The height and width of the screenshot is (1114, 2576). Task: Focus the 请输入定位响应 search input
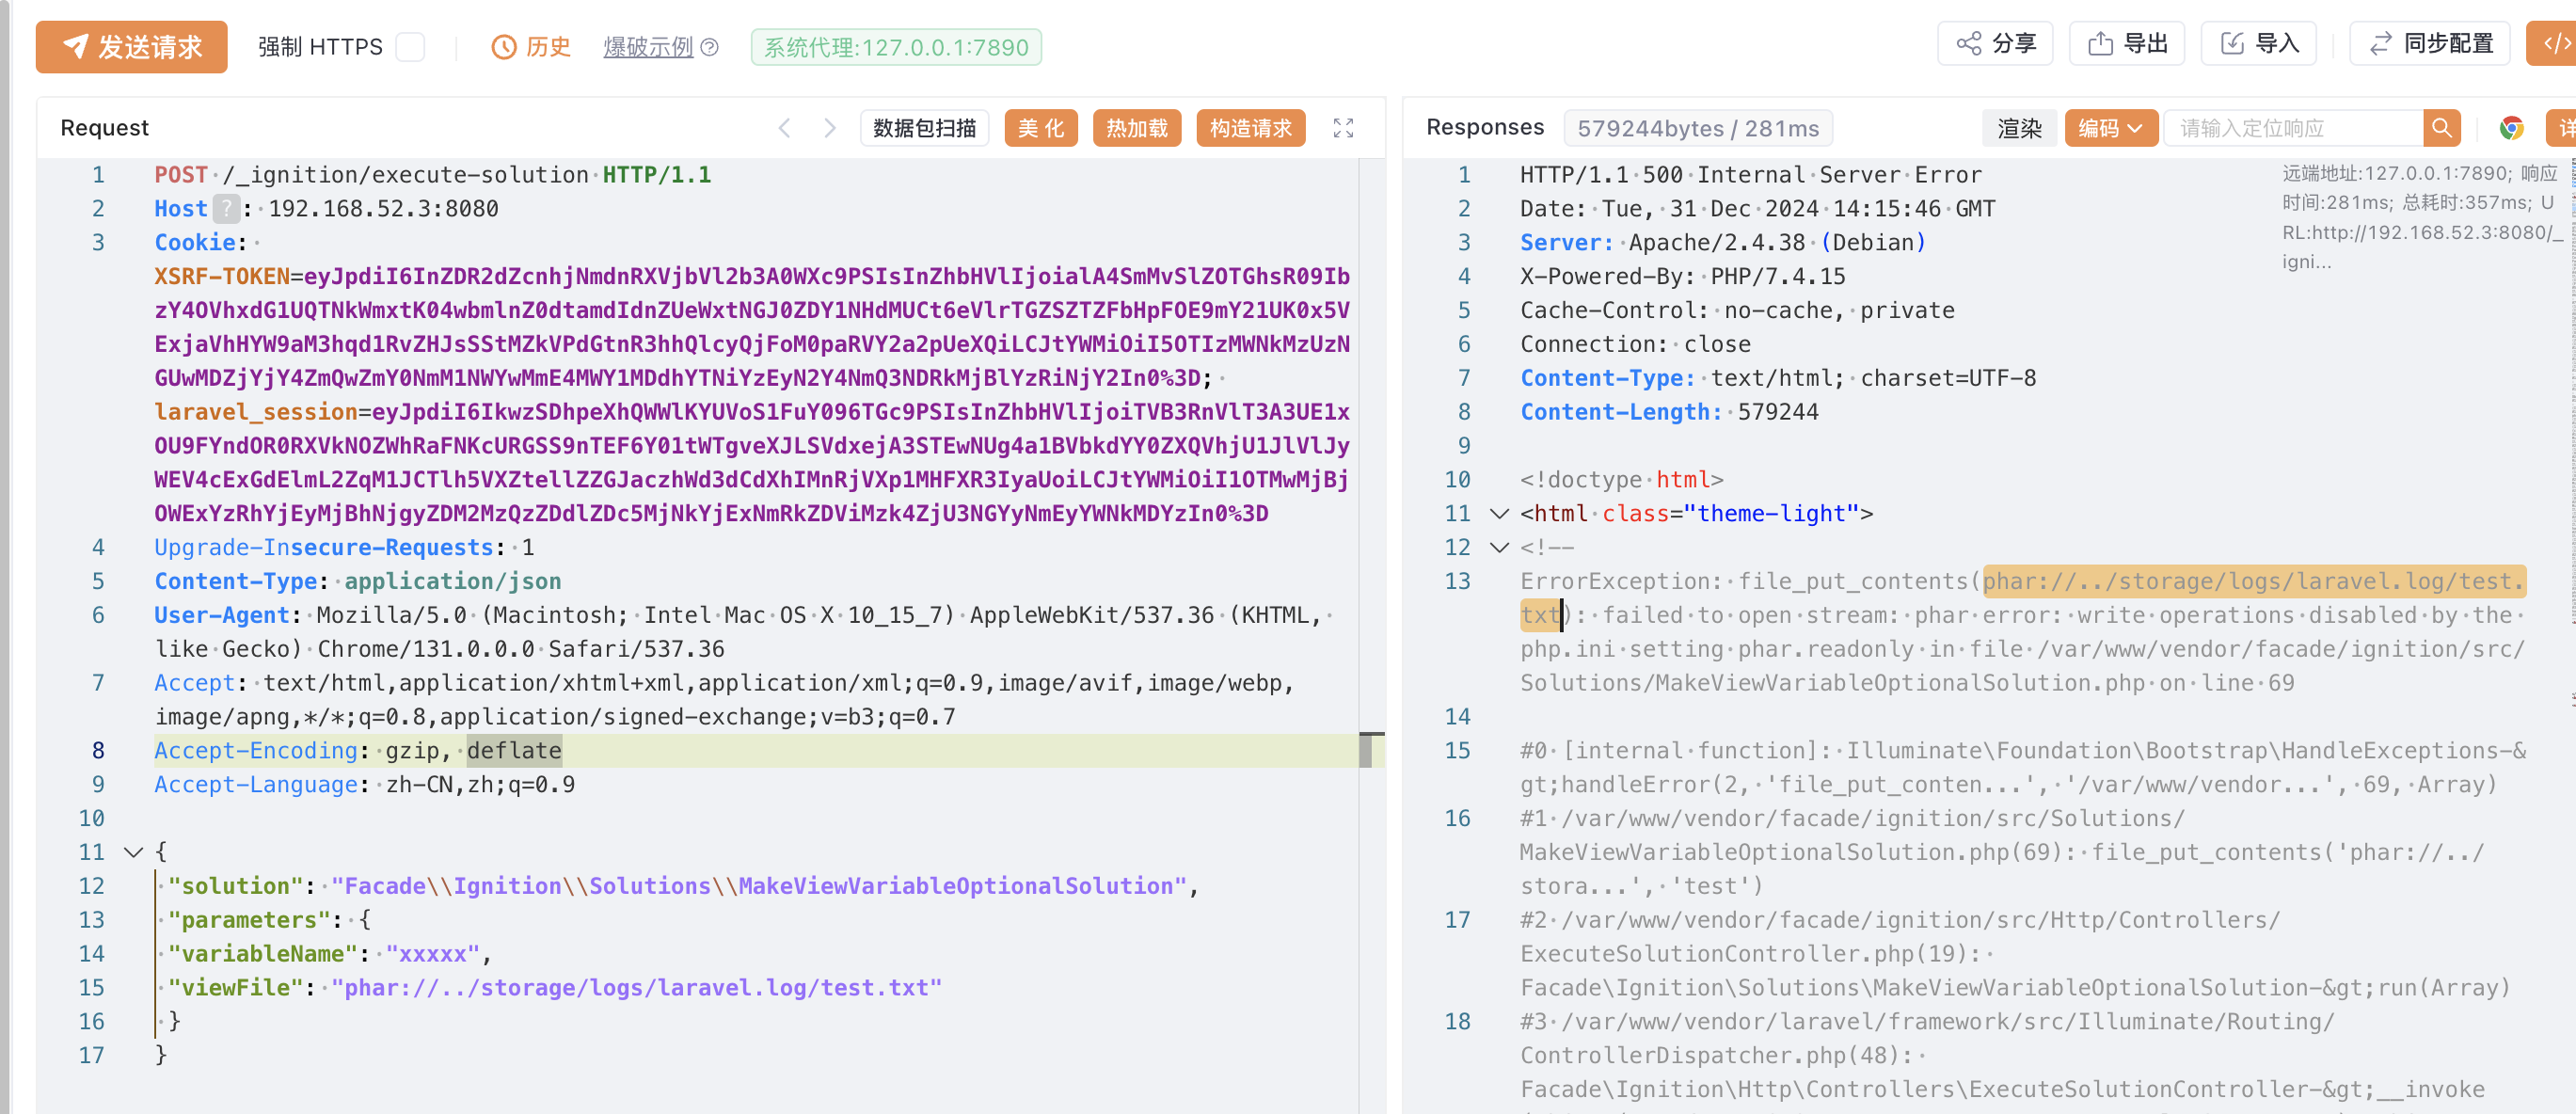click(x=2292, y=128)
